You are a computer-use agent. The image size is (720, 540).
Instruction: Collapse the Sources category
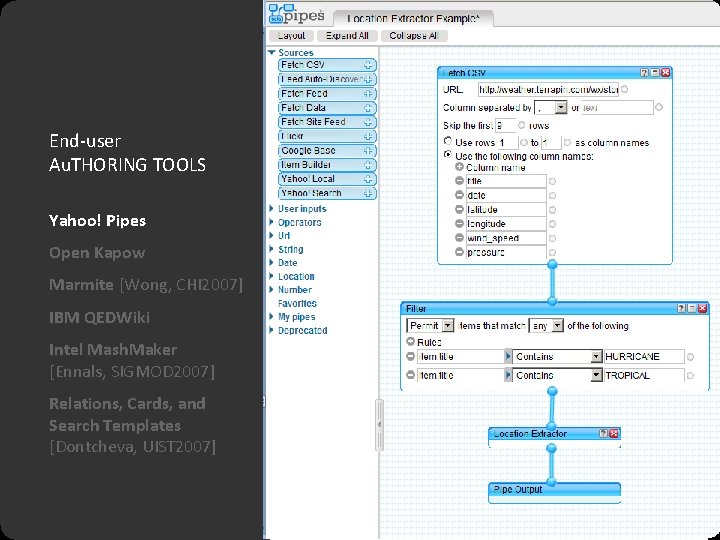point(272,52)
